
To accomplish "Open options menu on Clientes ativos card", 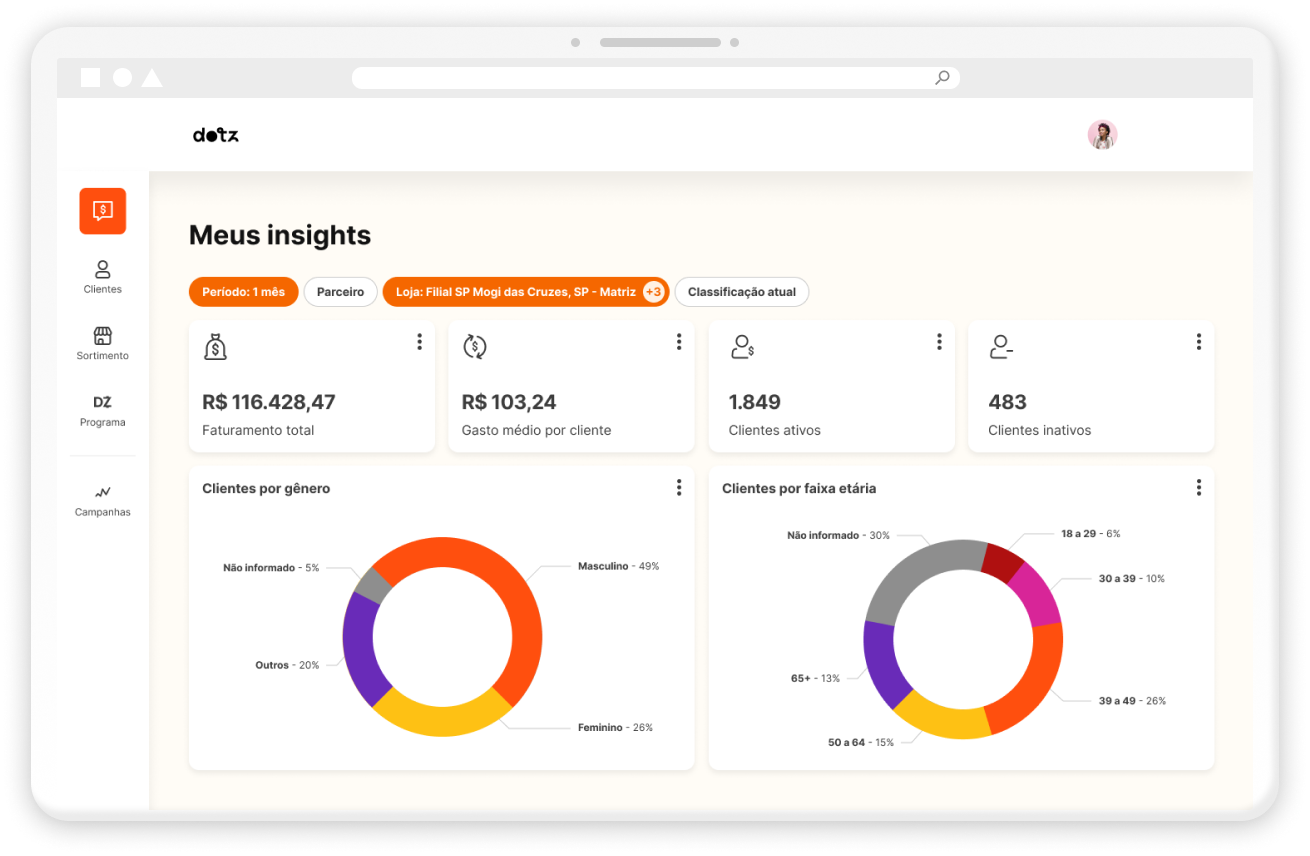I will (939, 342).
